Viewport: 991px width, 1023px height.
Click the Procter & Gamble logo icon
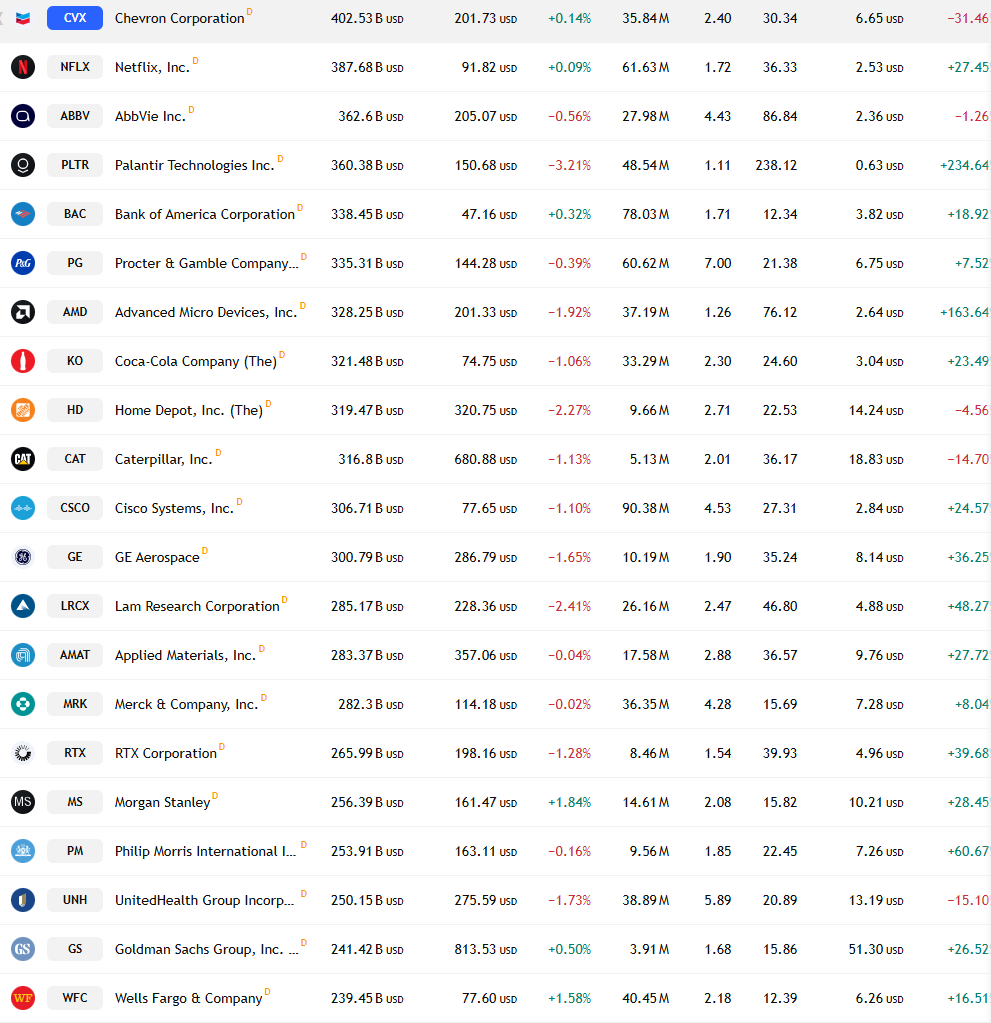pos(23,263)
